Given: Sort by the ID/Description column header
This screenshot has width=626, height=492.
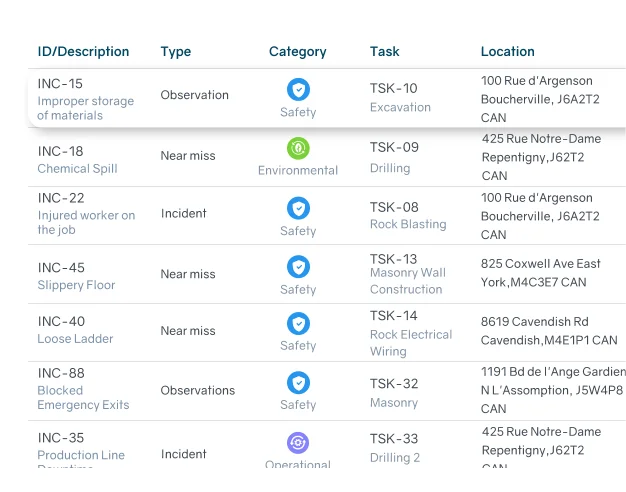Looking at the screenshot, I should (83, 51).
